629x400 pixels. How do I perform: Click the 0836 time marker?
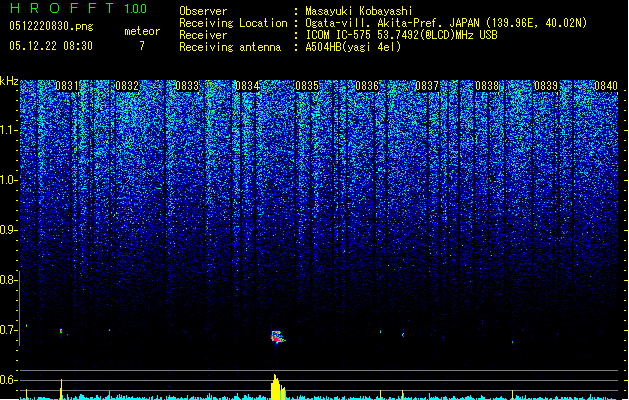(x=367, y=86)
